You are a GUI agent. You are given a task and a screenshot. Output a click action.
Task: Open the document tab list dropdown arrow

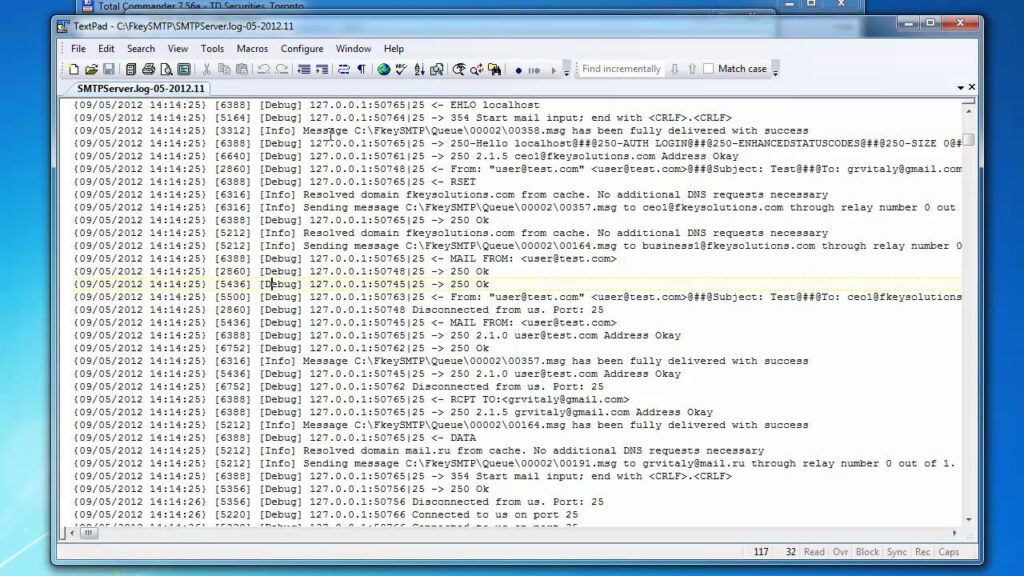(961, 88)
